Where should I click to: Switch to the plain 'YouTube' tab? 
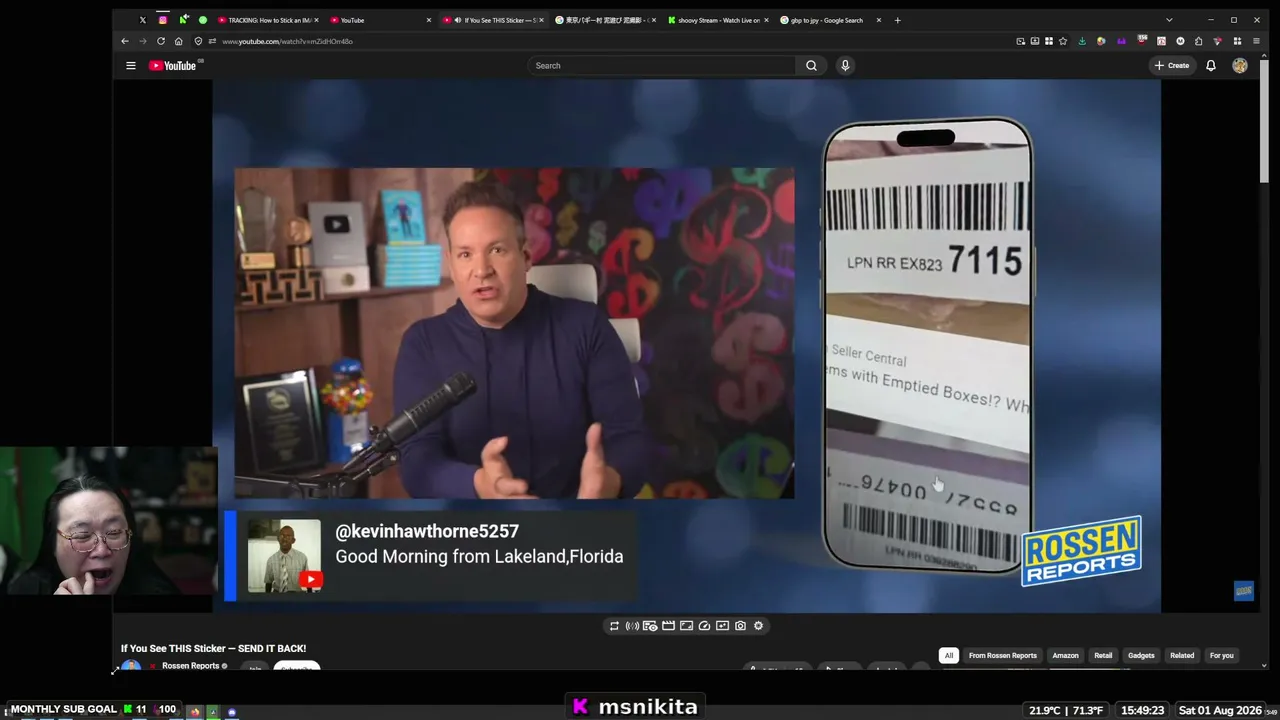tap(380, 20)
